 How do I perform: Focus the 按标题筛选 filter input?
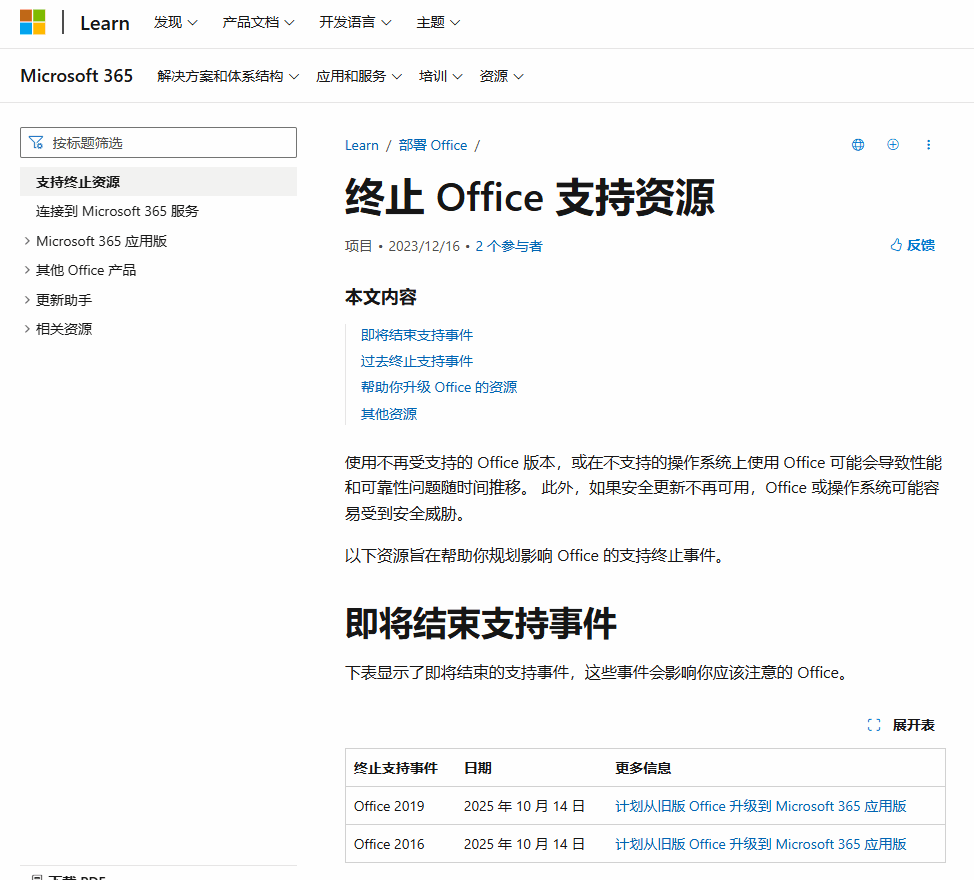click(x=158, y=143)
